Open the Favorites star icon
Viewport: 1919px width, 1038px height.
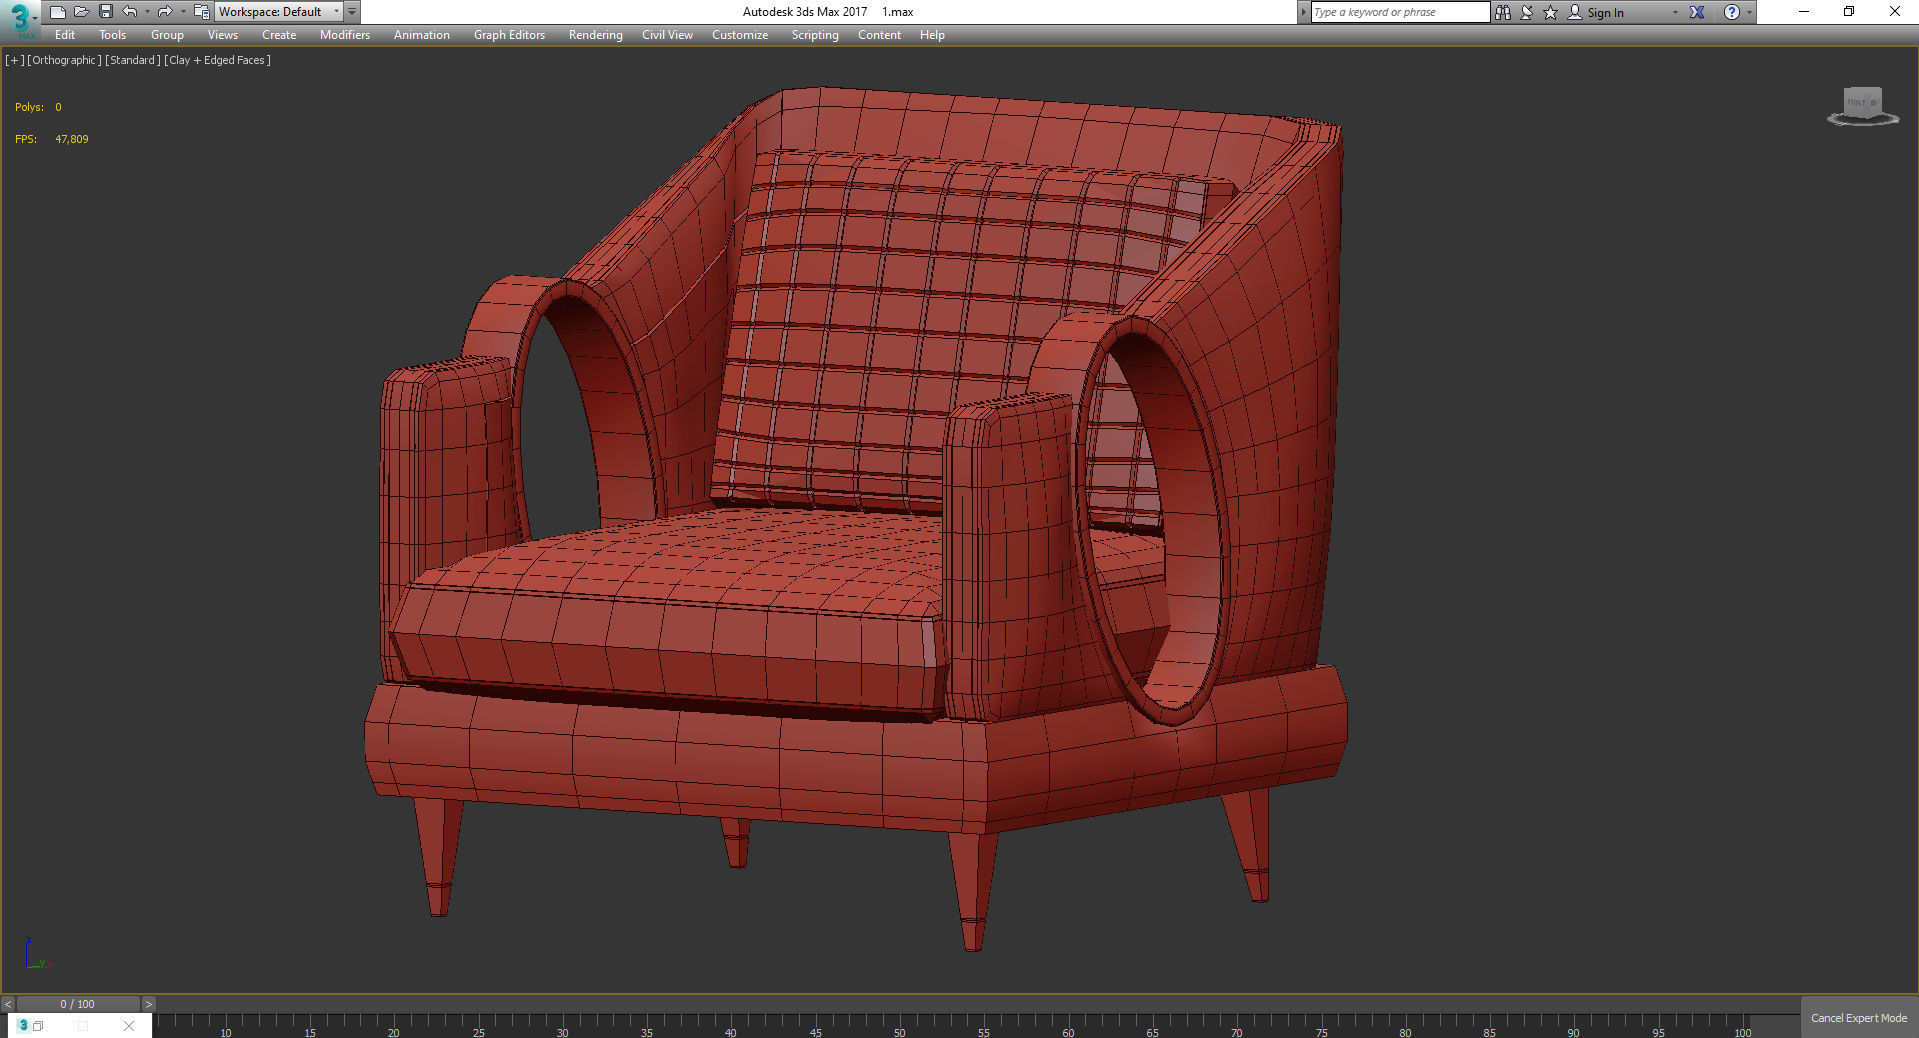click(1550, 12)
